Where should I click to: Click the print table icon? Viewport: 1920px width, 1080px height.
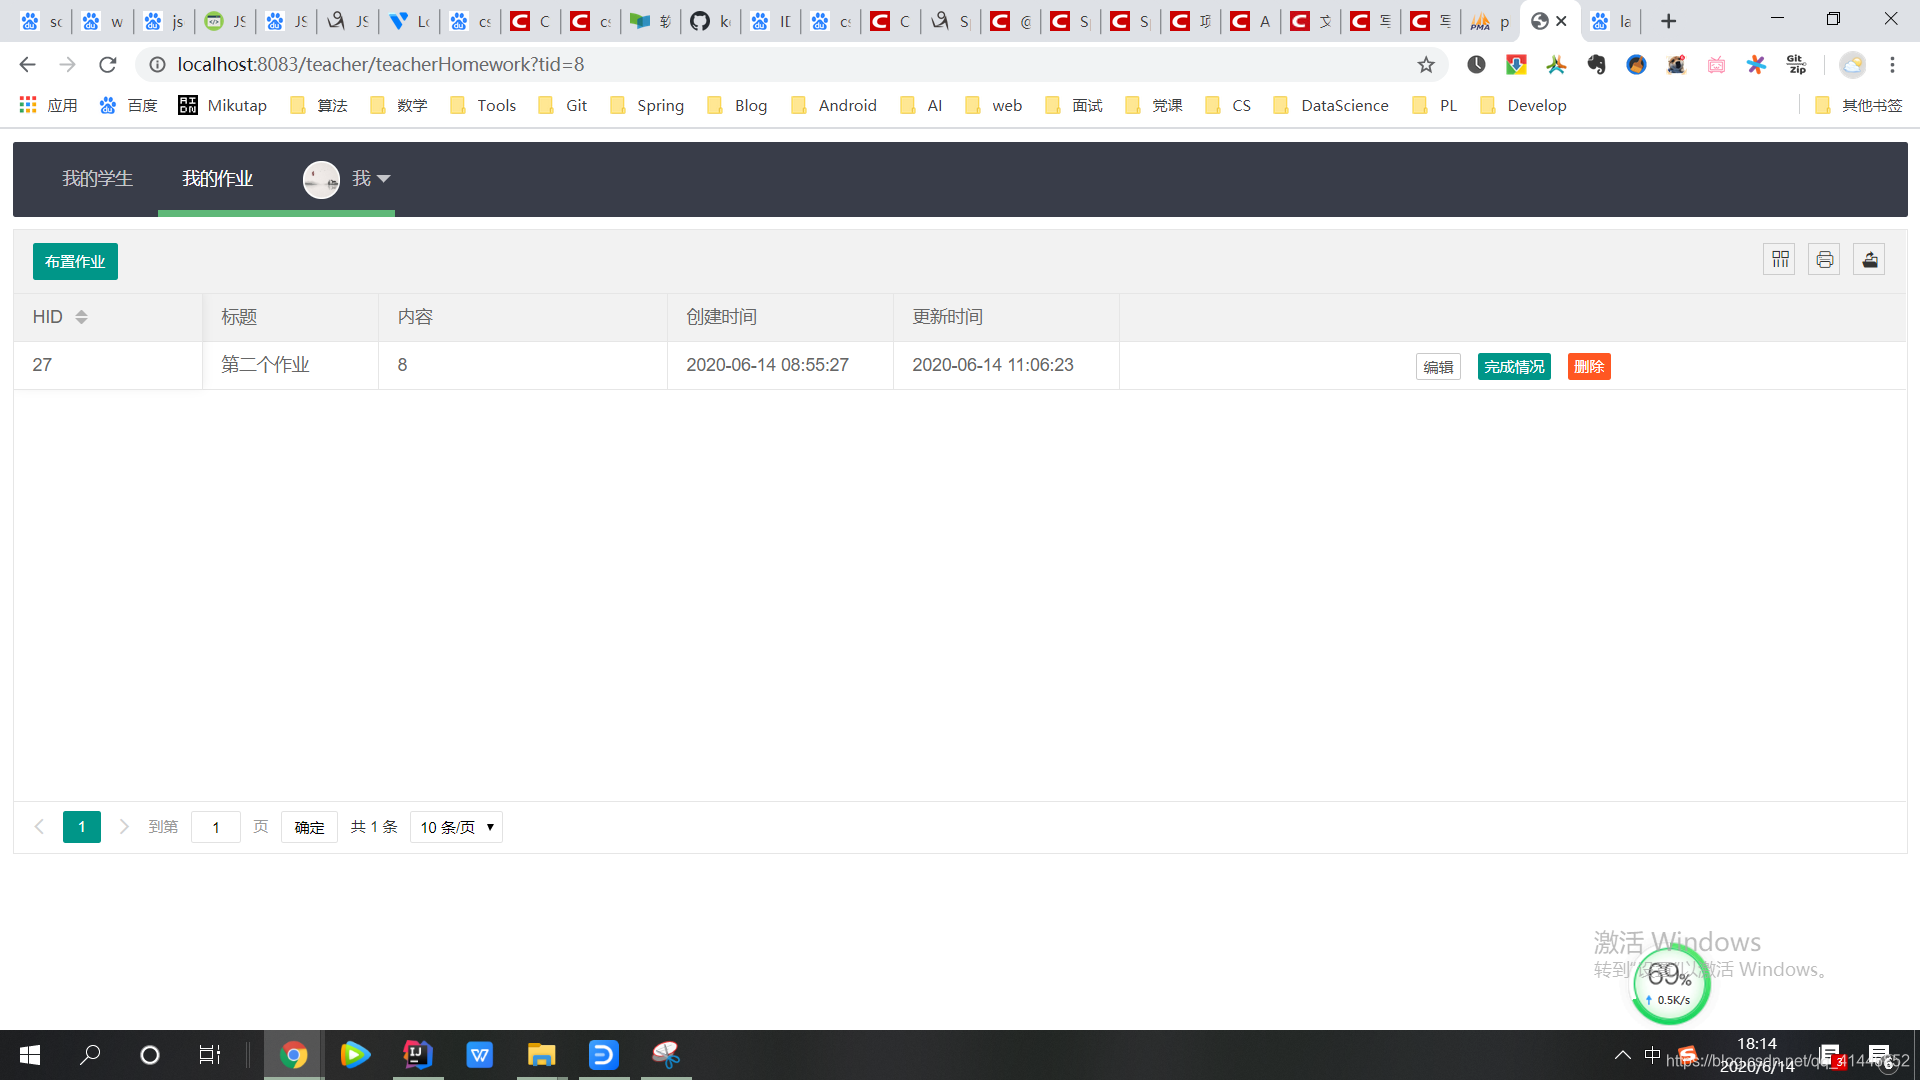[x=1824, y=260]
